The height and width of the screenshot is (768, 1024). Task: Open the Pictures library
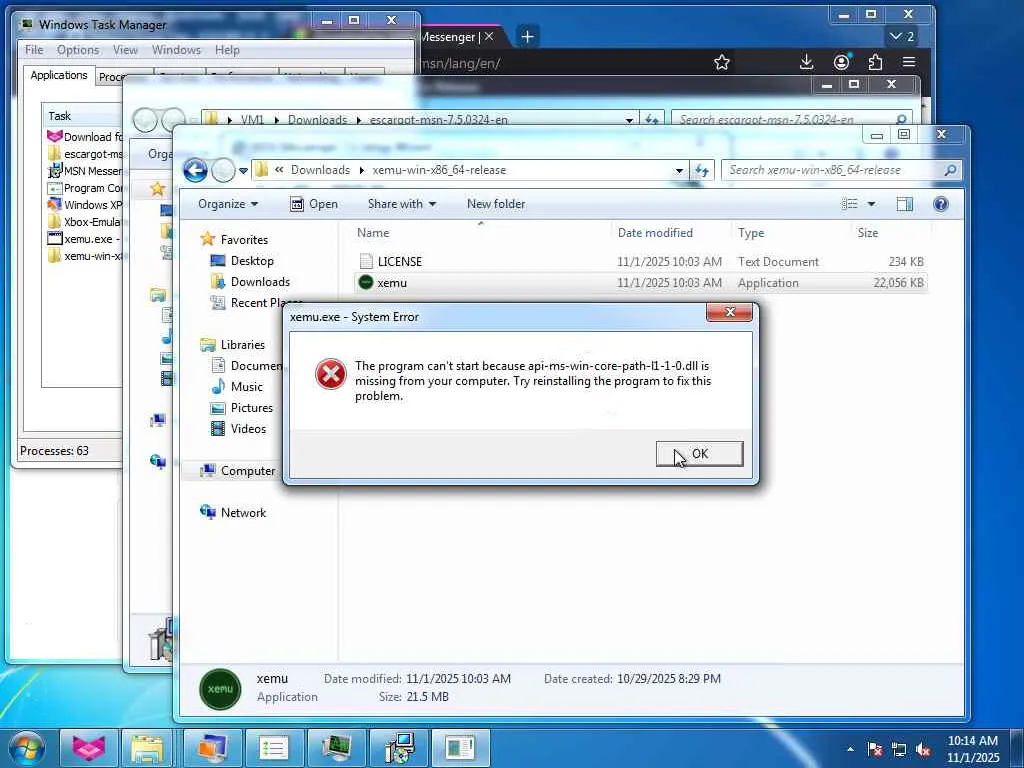251,408
